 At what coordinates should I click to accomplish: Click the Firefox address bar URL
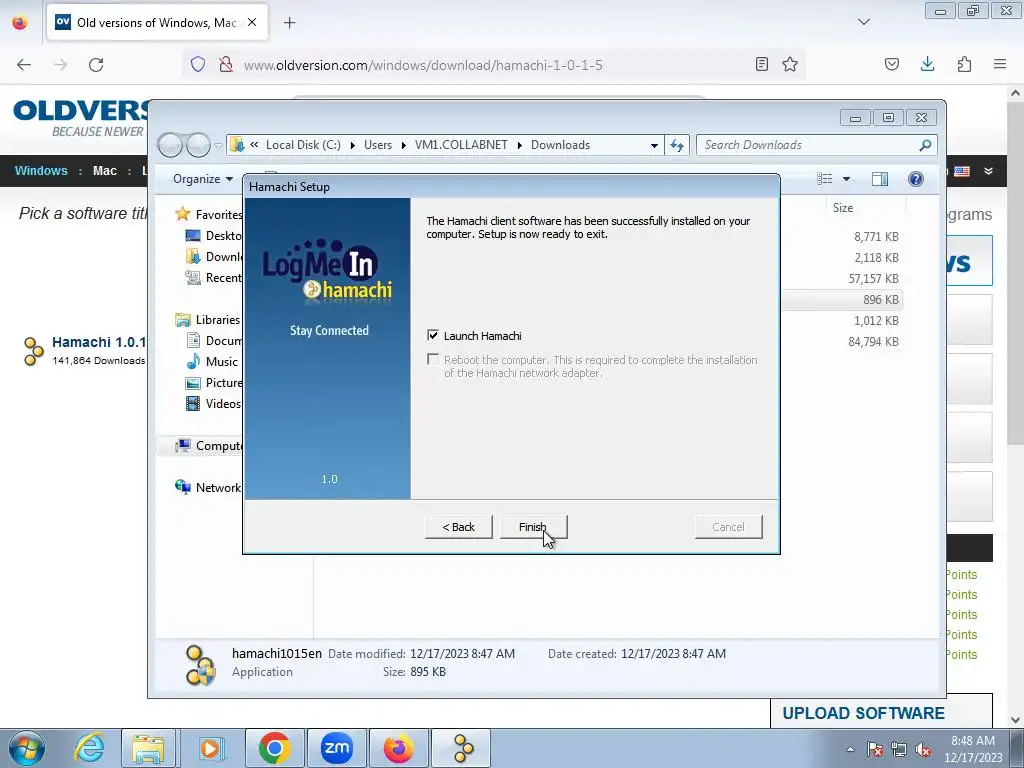coord(423,65)
